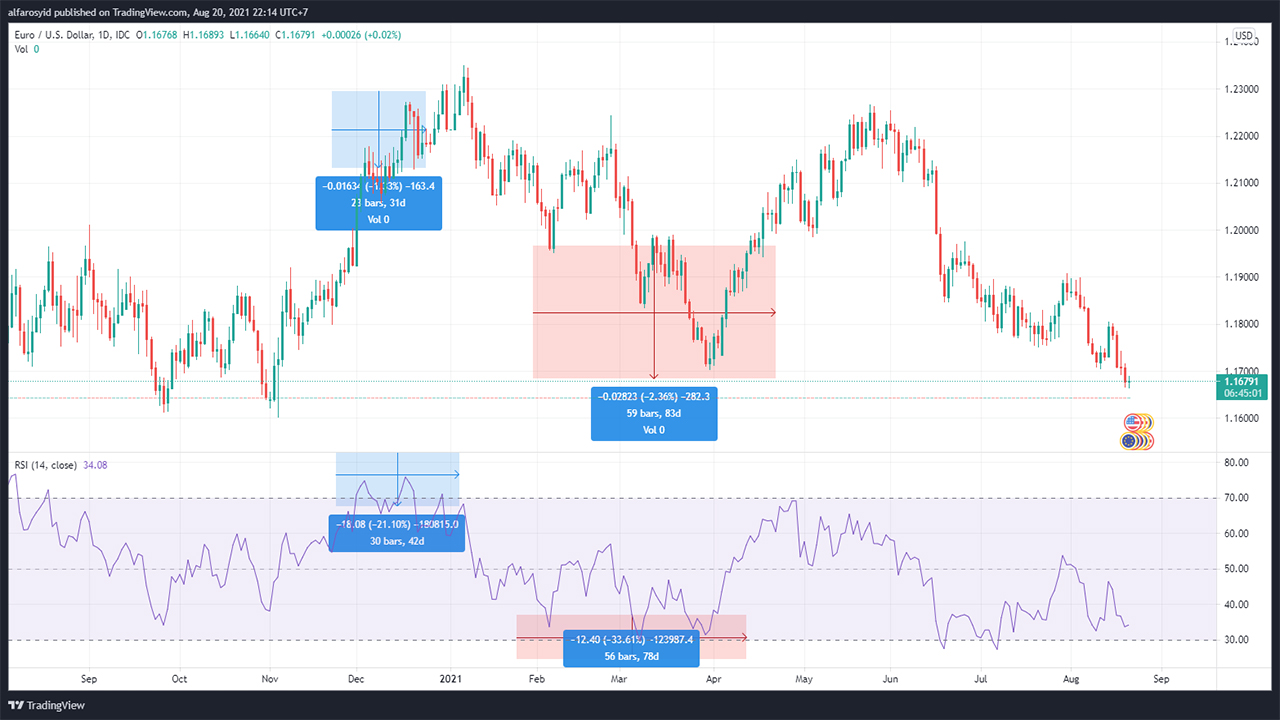The image size is (1280, 720).
Task: Click the EU flag economic event icon
Action: coord(1130,441)
